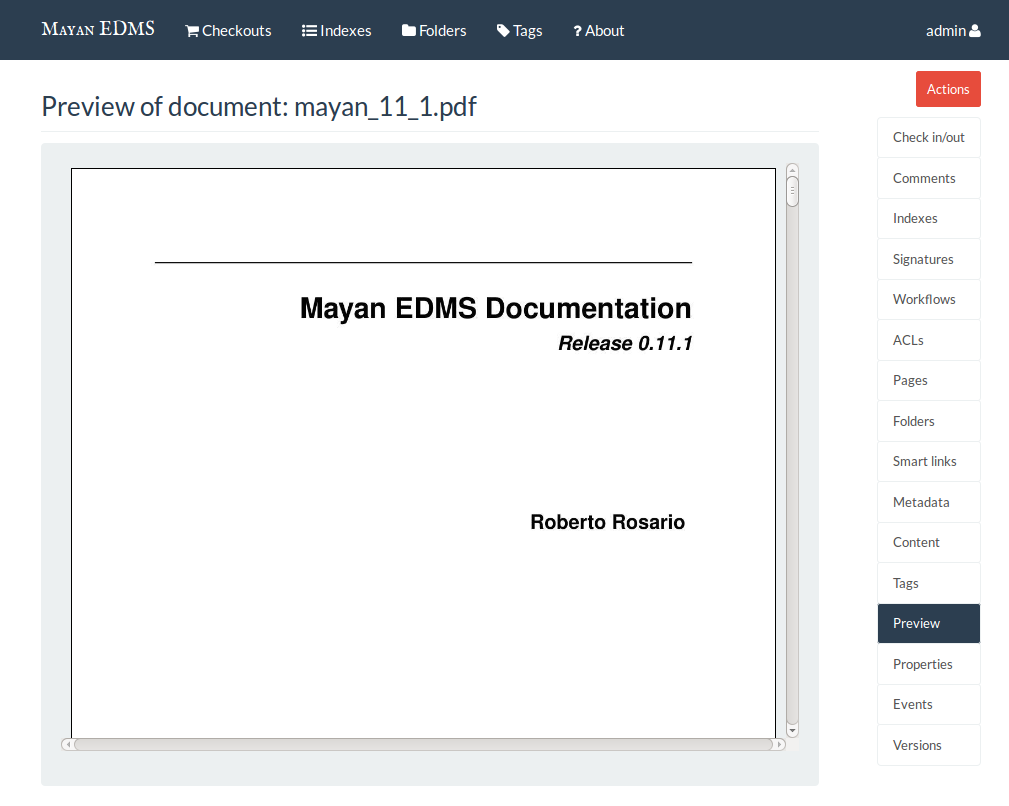Click the list icon beside Indexes
This screenshot has width=1009, height=806.
[309, 31]
